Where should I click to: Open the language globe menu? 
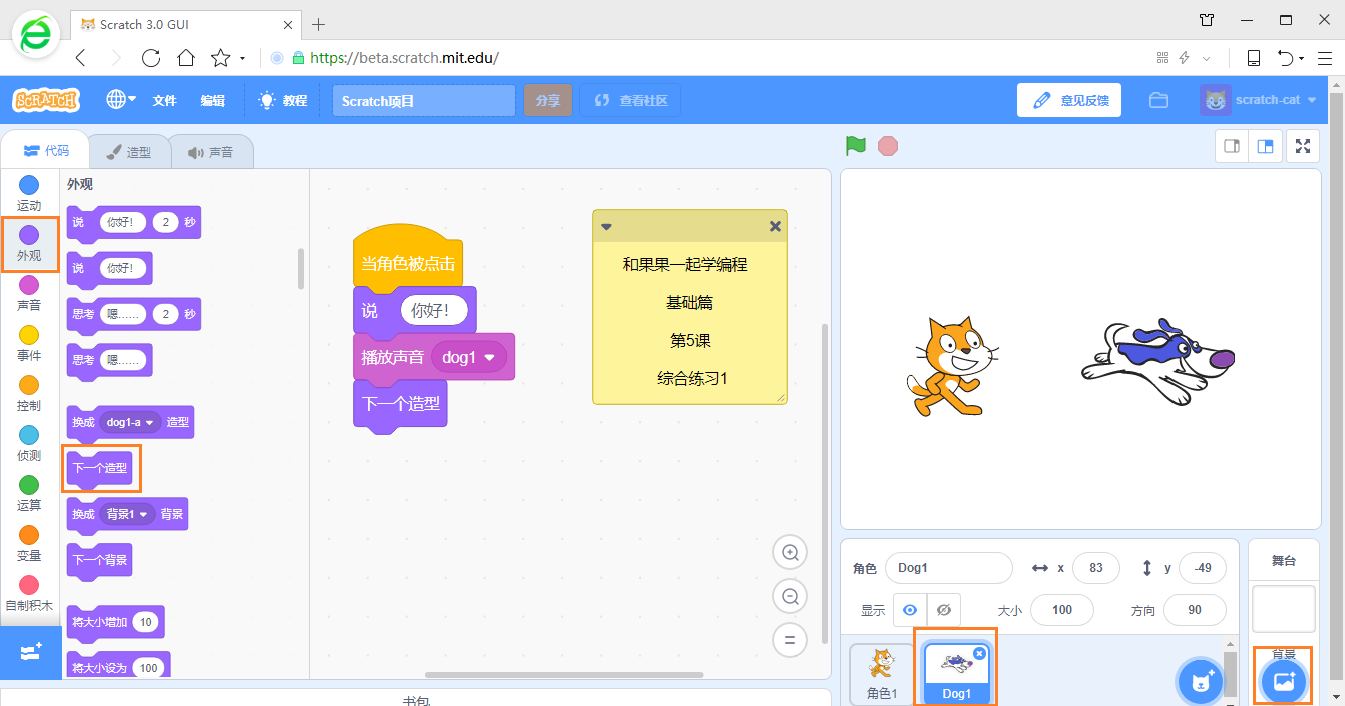[x=121, y=99]
